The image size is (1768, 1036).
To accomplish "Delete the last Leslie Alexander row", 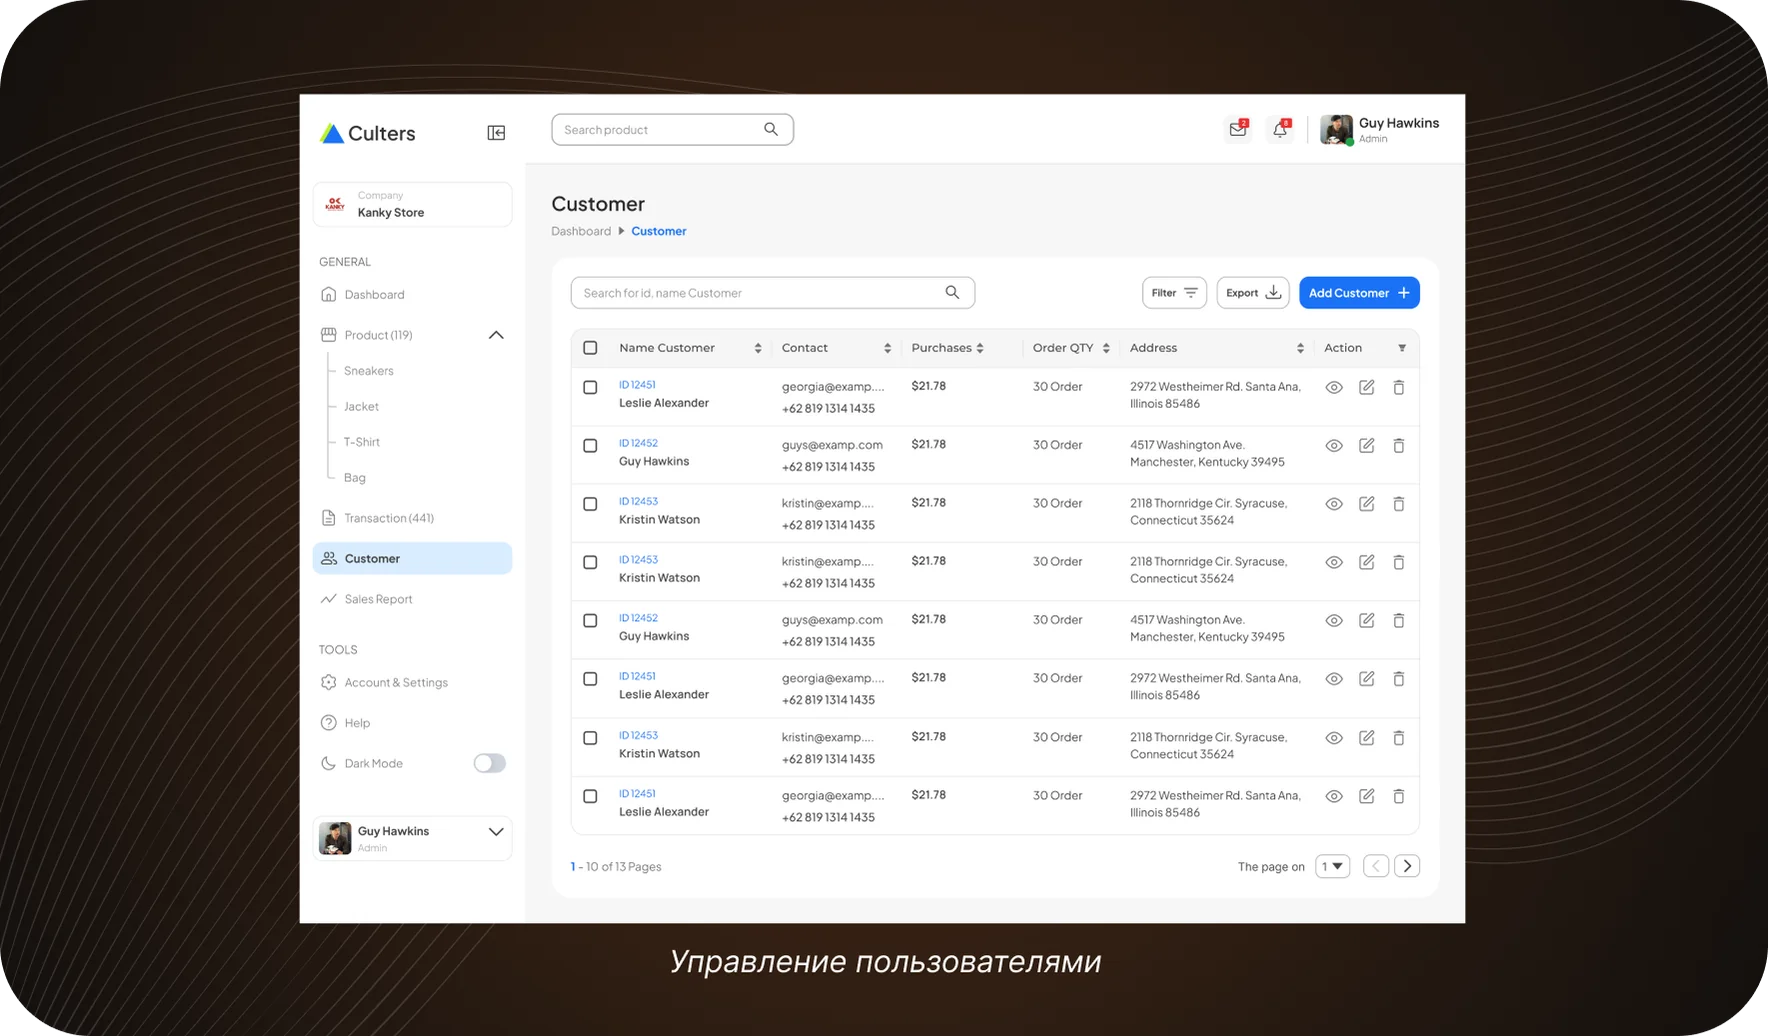I will pos(1399,796).
